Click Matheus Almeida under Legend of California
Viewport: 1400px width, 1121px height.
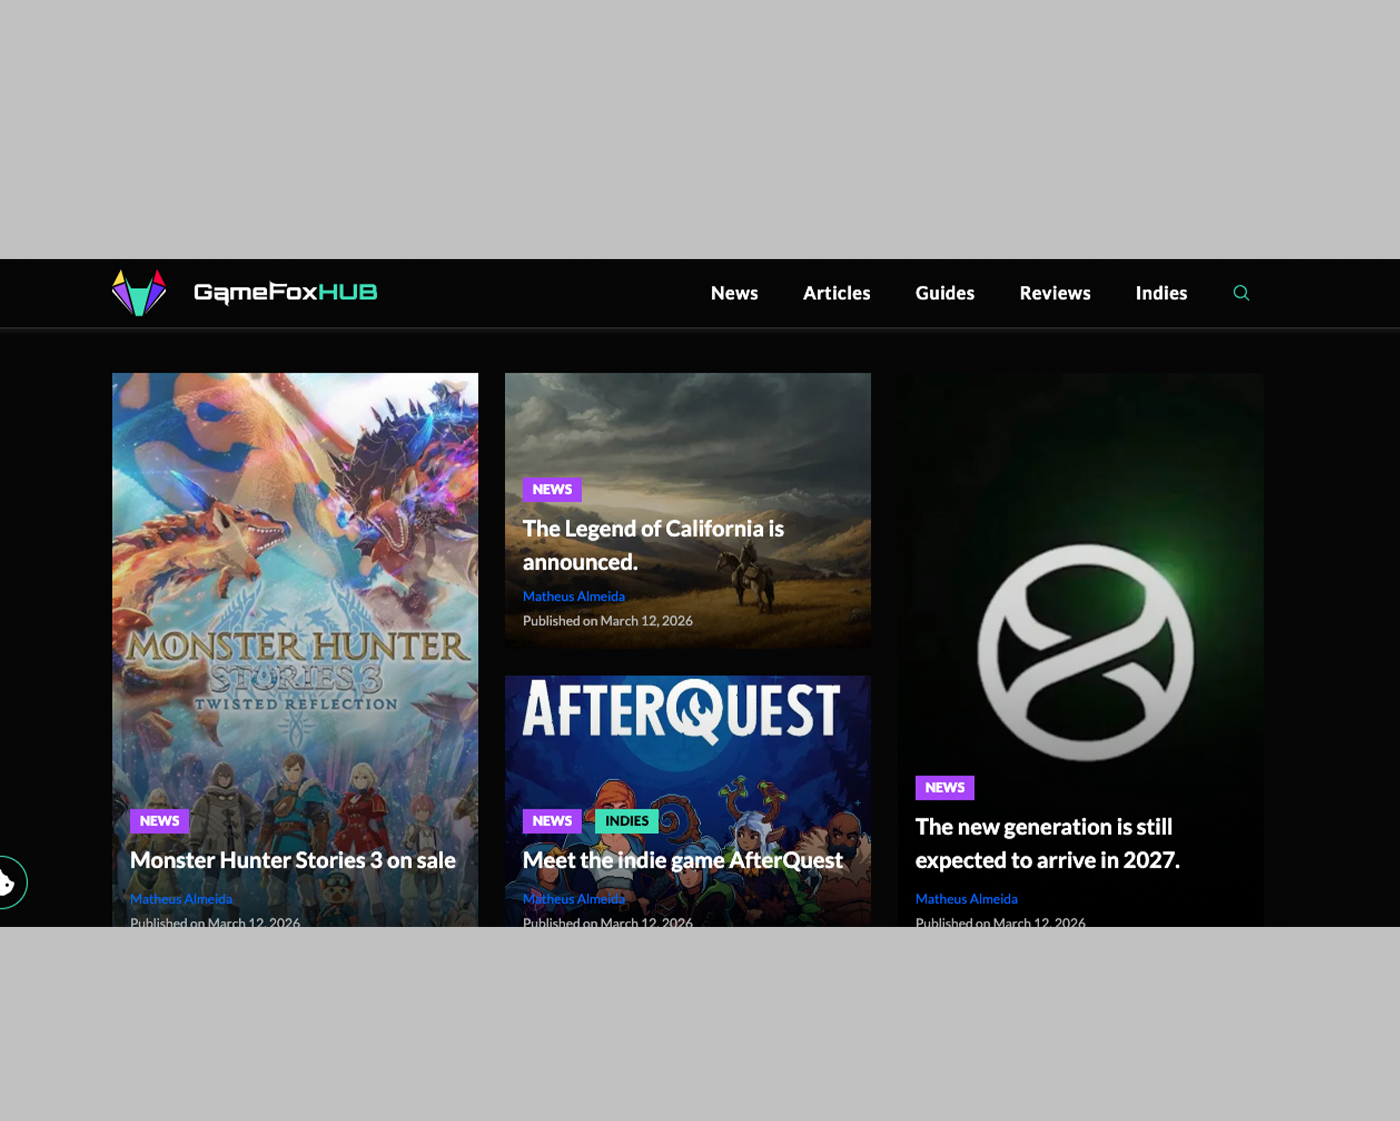tap(574, 596)
